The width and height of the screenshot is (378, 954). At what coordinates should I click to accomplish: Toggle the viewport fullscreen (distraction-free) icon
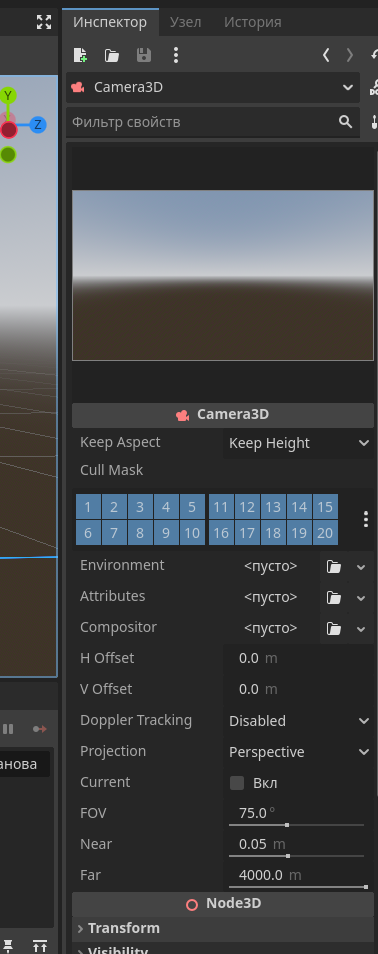click(x=44, y=23)
